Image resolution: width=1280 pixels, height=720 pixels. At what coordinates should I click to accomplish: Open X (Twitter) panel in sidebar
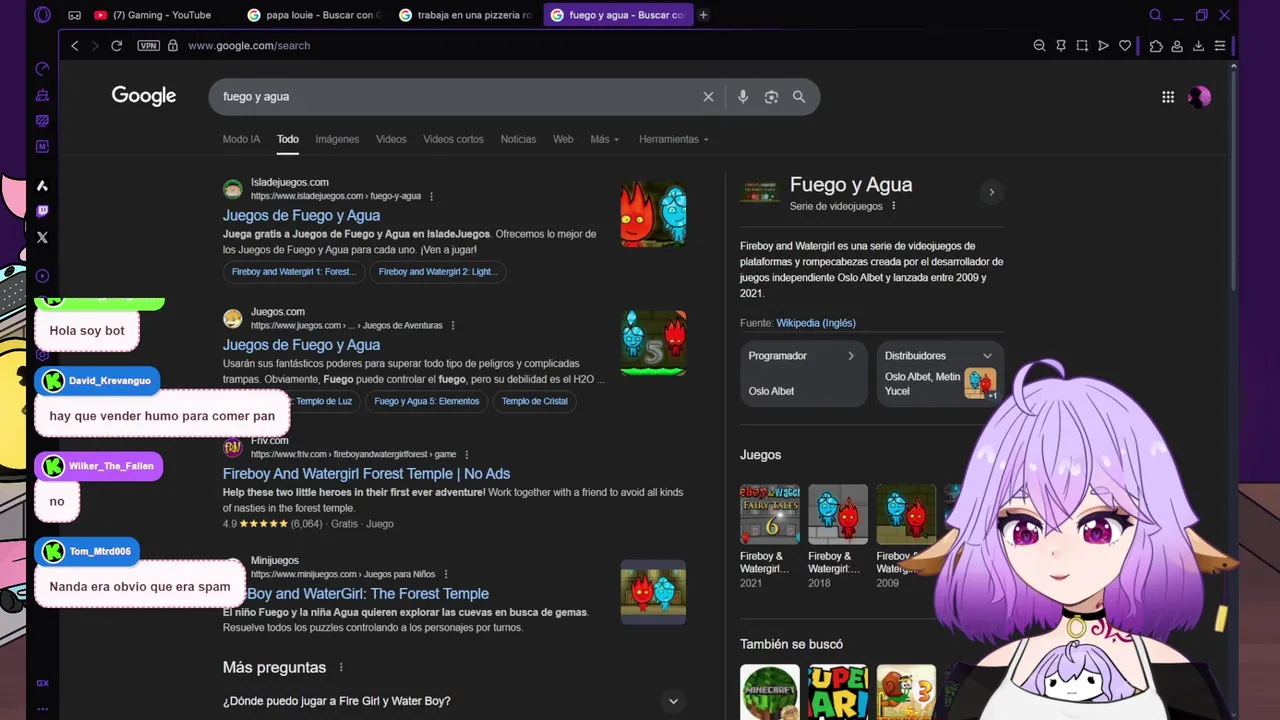pyautogui.click(x=42, y=238)
